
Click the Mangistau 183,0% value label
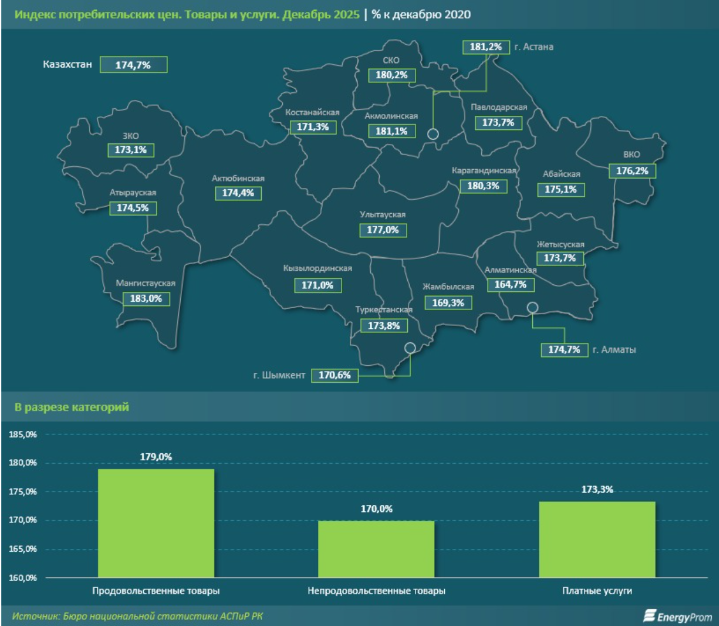click(144, 298)
